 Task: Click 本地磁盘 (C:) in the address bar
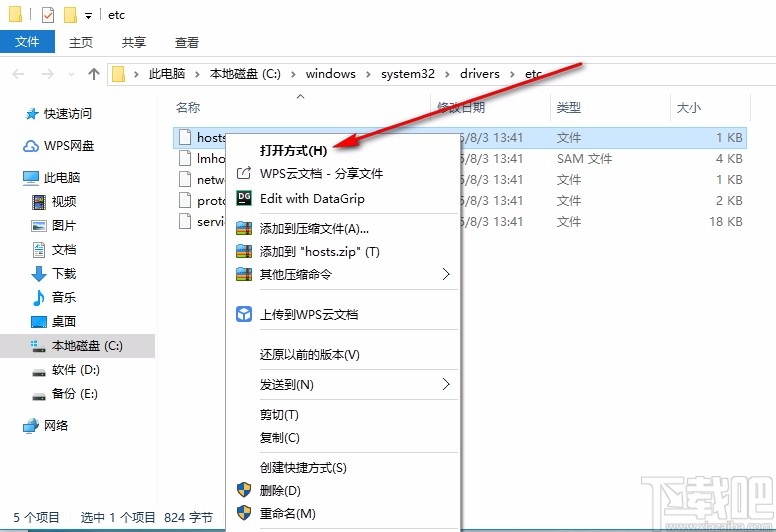[x=245, y=74]
